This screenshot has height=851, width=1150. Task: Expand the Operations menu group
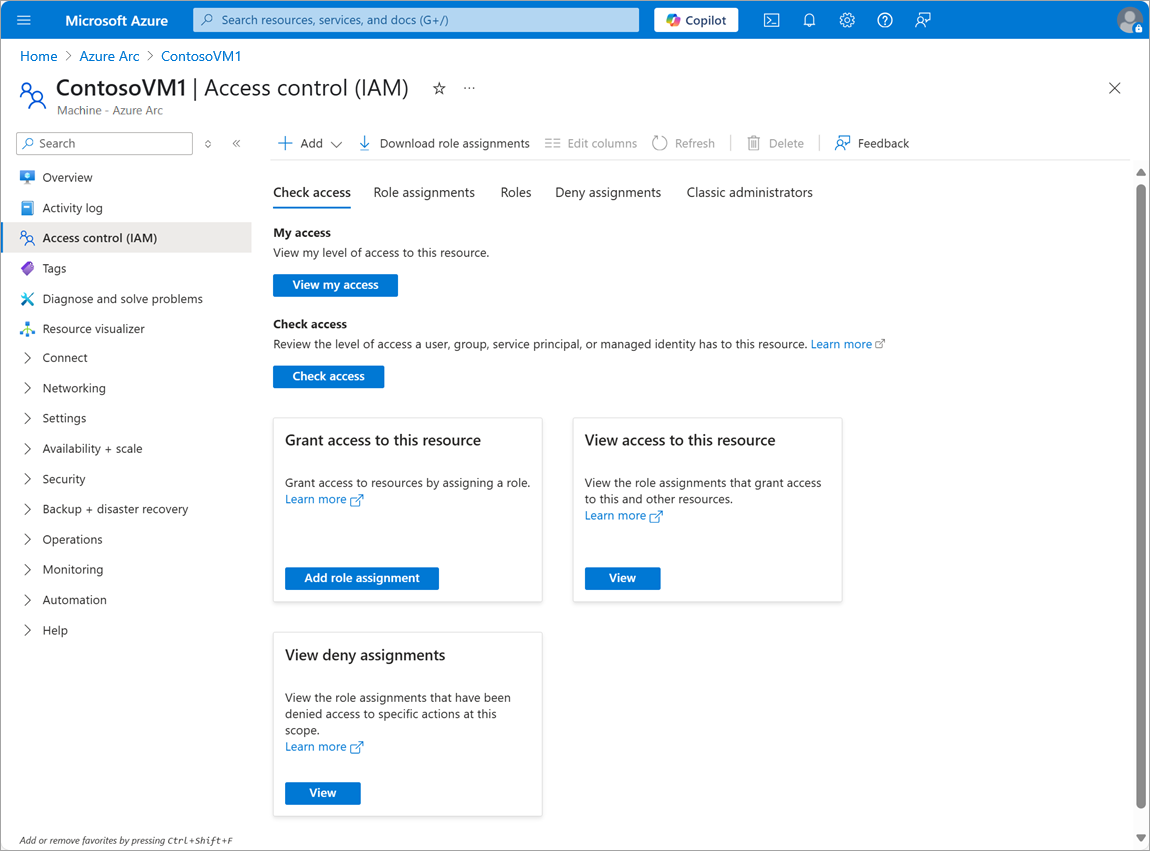pos(27,539)
